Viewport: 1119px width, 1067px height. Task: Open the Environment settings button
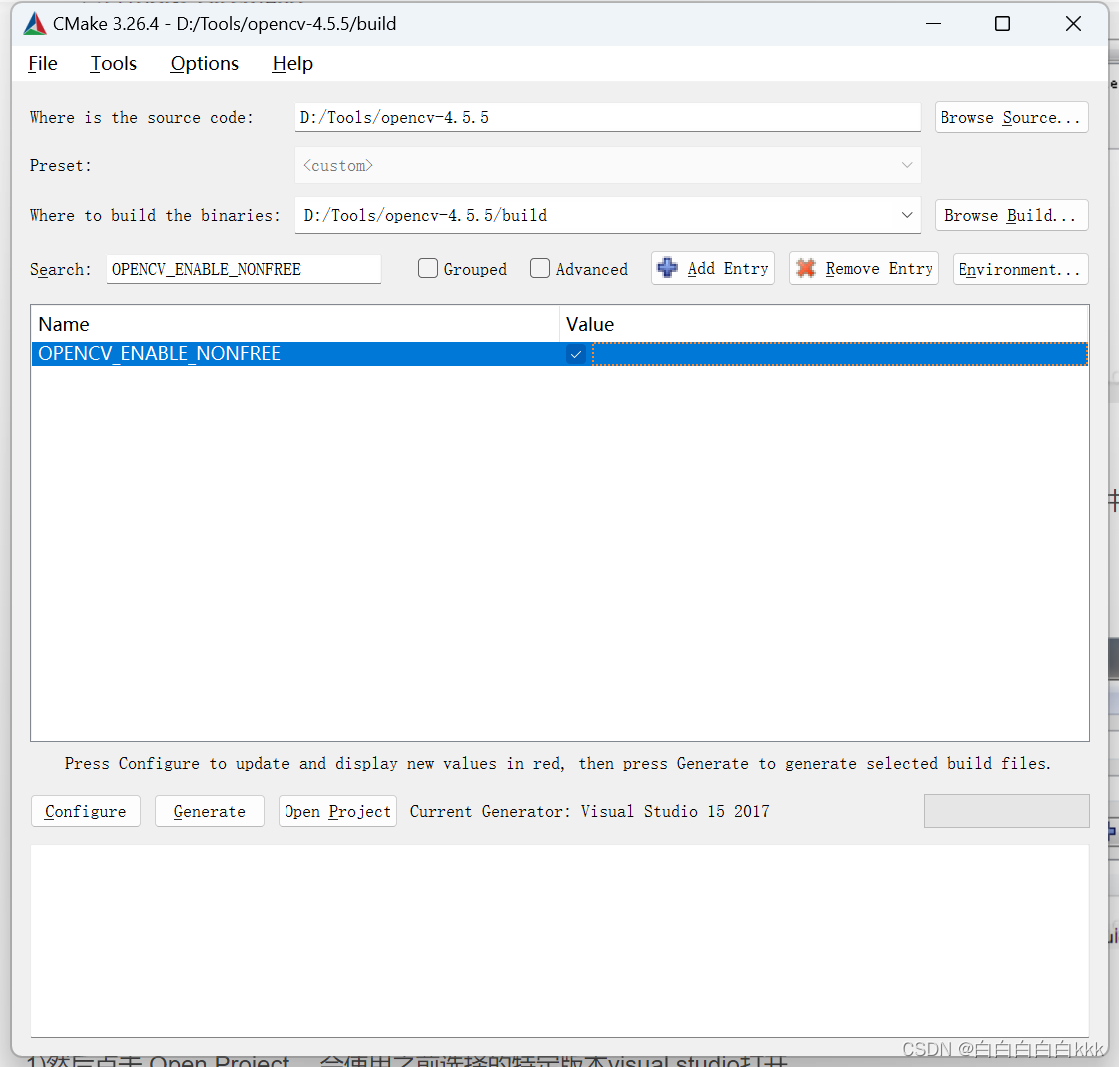tap(1021, 269)
